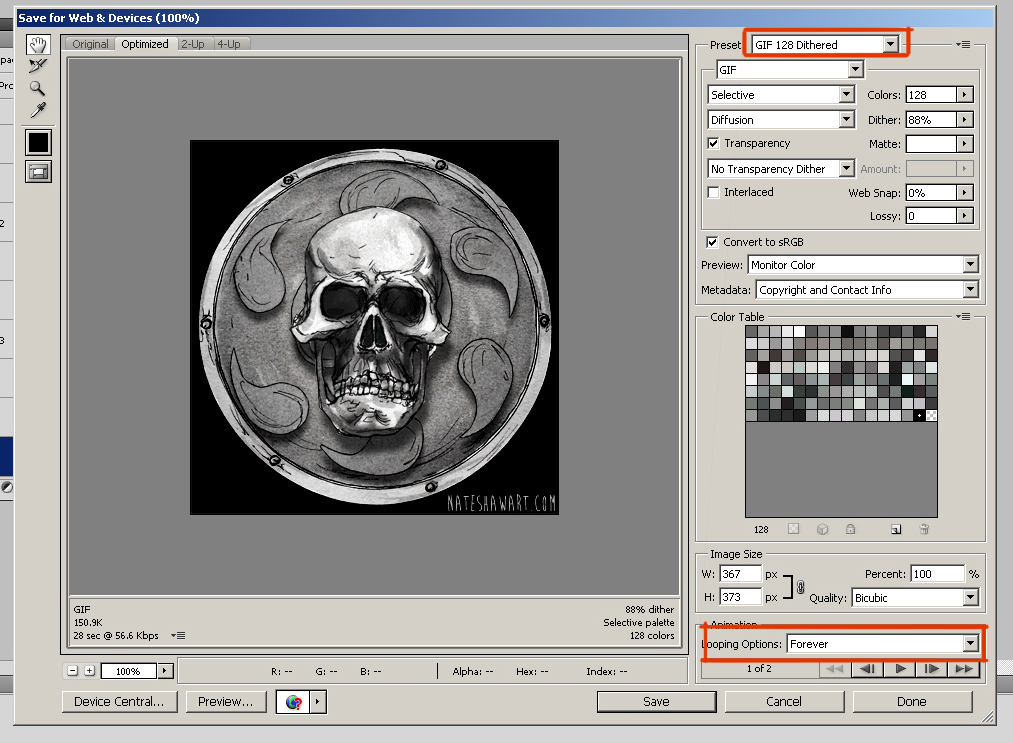Select the Eyedropper tool

coord(38,110)
